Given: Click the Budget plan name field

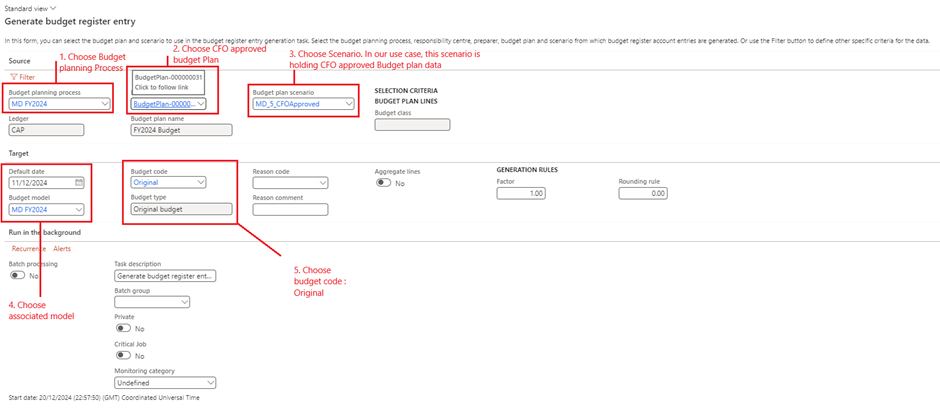Looking at the screenshot, I should [x=181, y=130].
